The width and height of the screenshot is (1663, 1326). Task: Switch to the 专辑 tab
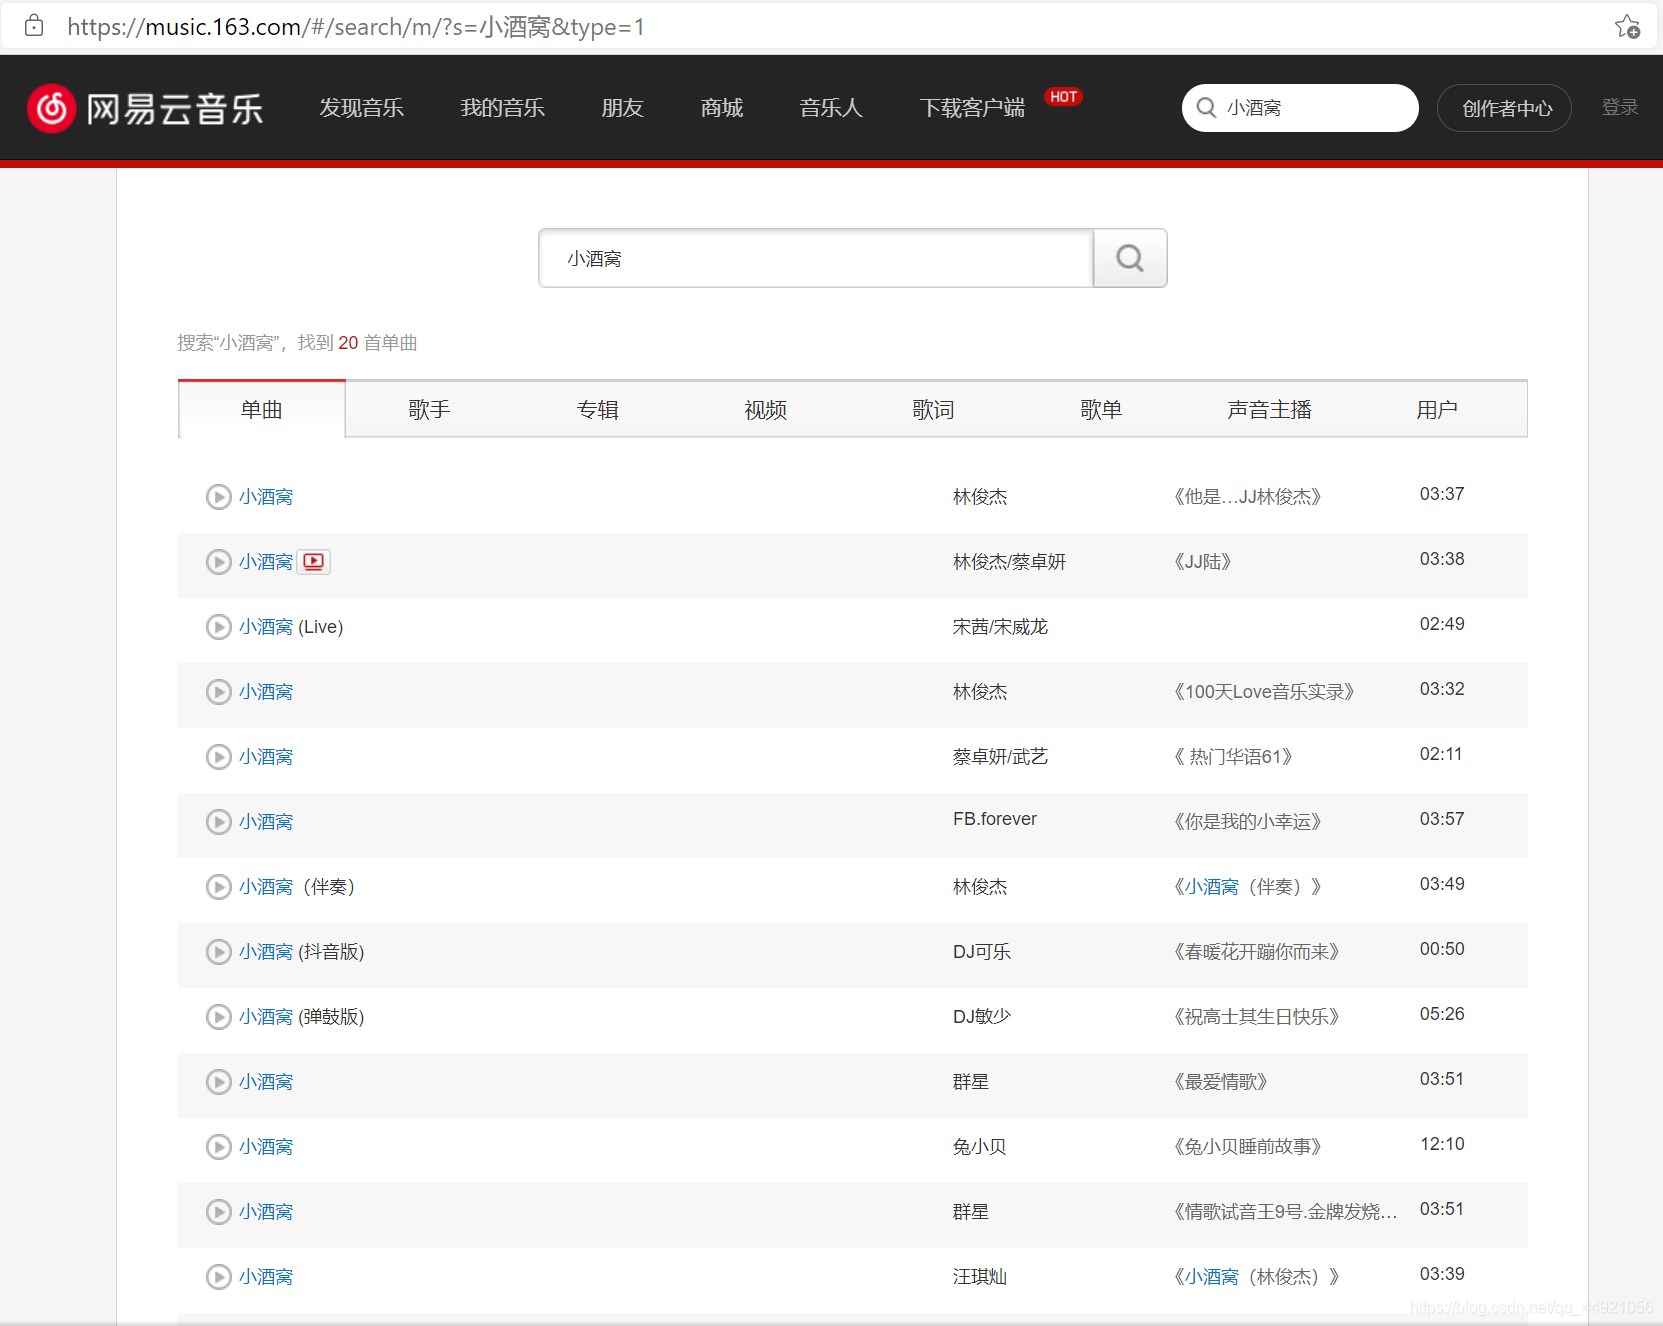pos(598,409)
